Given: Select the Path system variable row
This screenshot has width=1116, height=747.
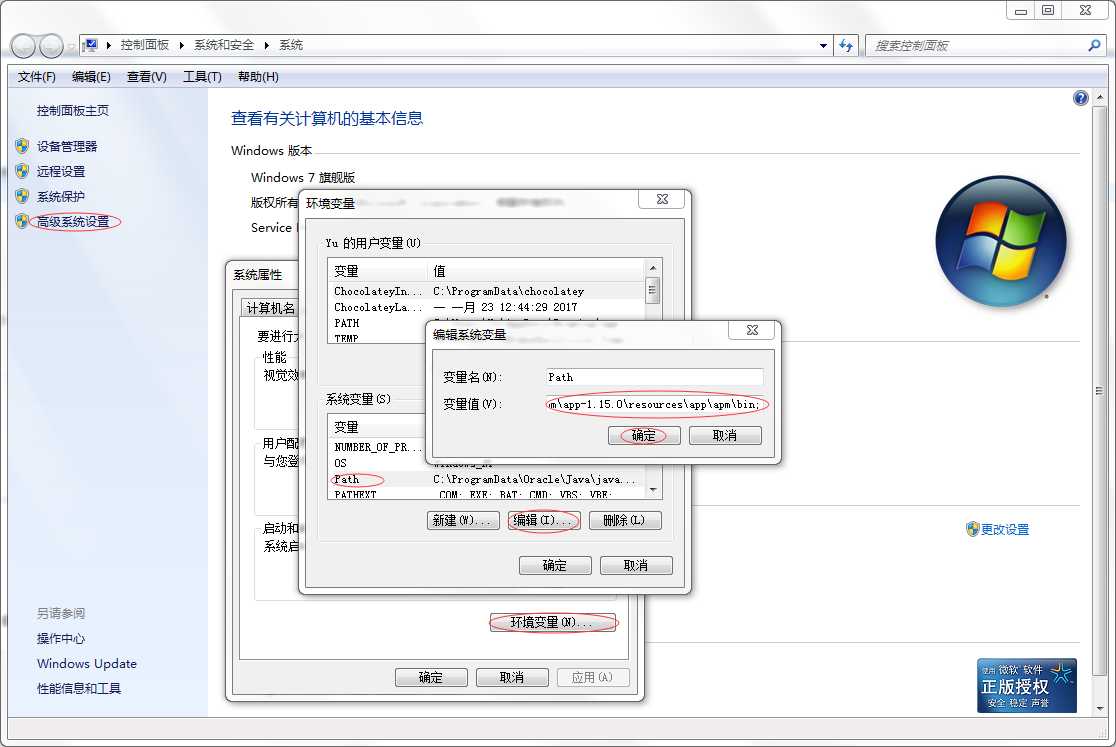Looking at the screenshot, I should click(487, 479).
